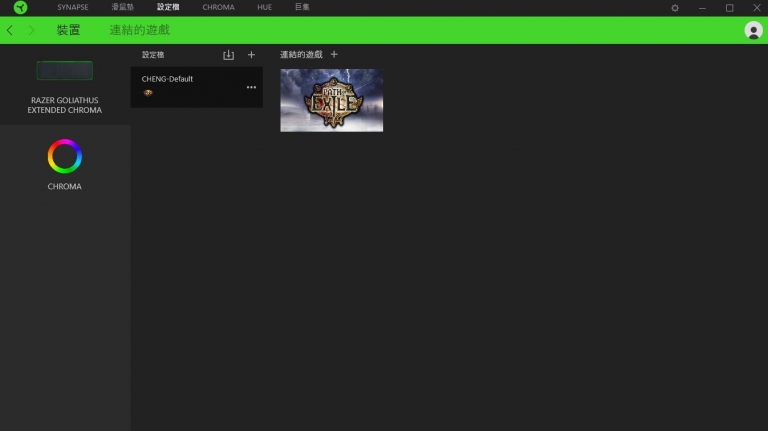Go back with the left arrow
This screenshot has height=431, width=768.
point(10,30)
